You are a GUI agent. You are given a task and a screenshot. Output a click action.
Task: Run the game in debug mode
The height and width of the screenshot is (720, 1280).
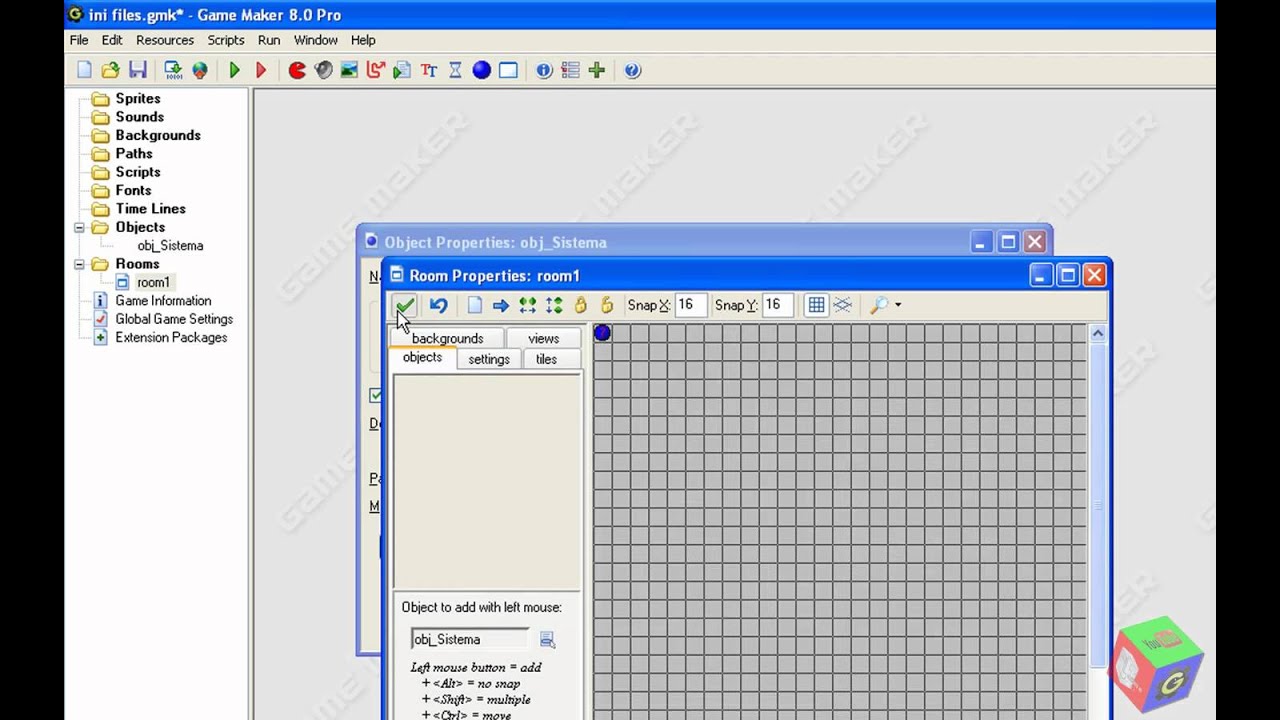pos(261,70)
